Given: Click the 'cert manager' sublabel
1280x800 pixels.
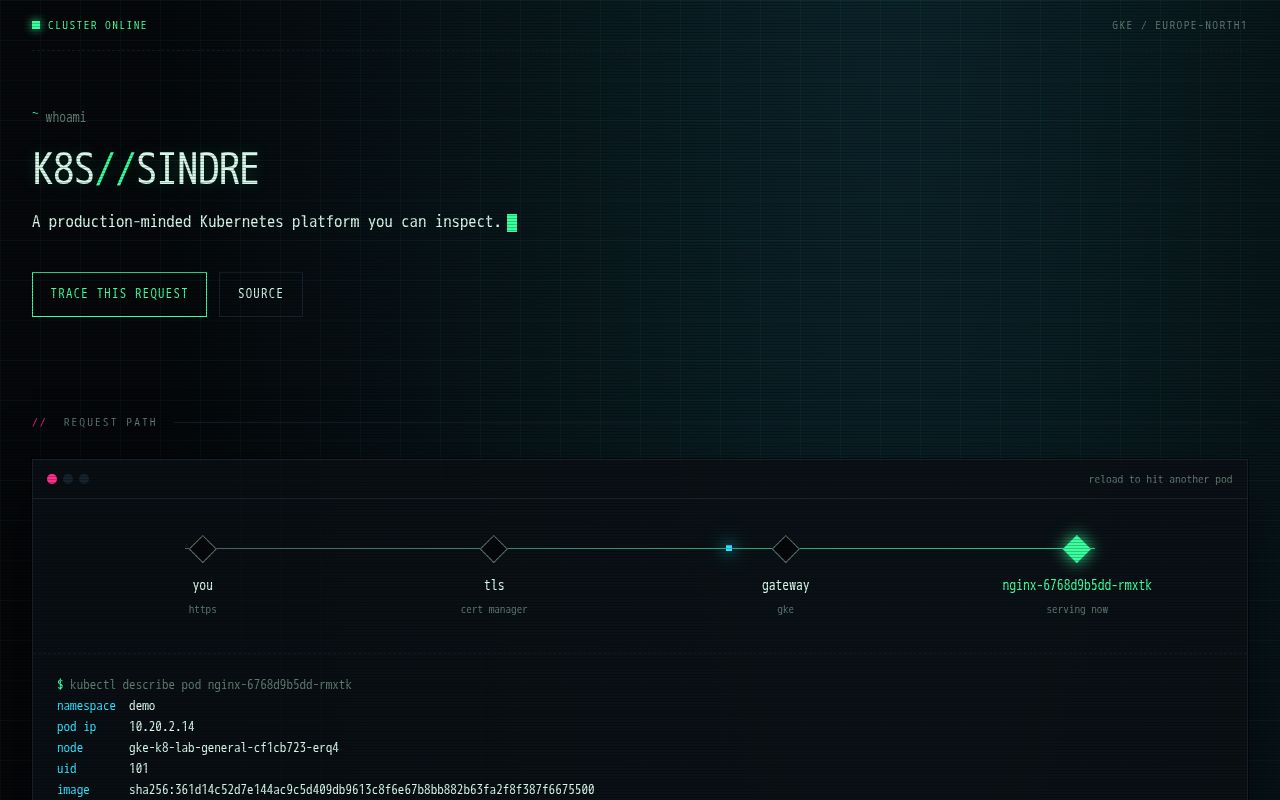Looking at the screenshot, I should point(494,609).
